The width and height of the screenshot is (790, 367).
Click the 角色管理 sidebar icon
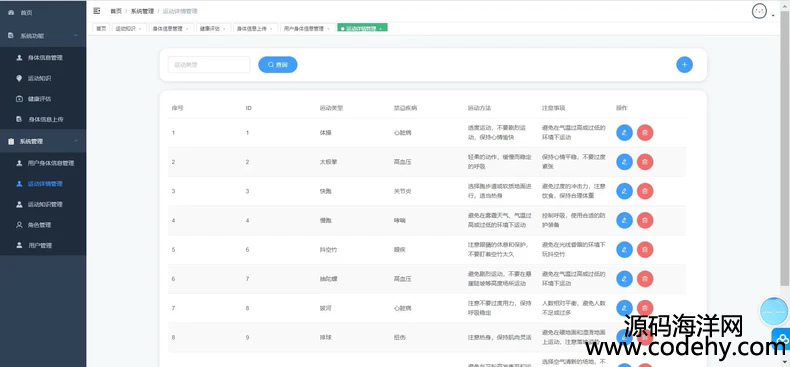19,225
